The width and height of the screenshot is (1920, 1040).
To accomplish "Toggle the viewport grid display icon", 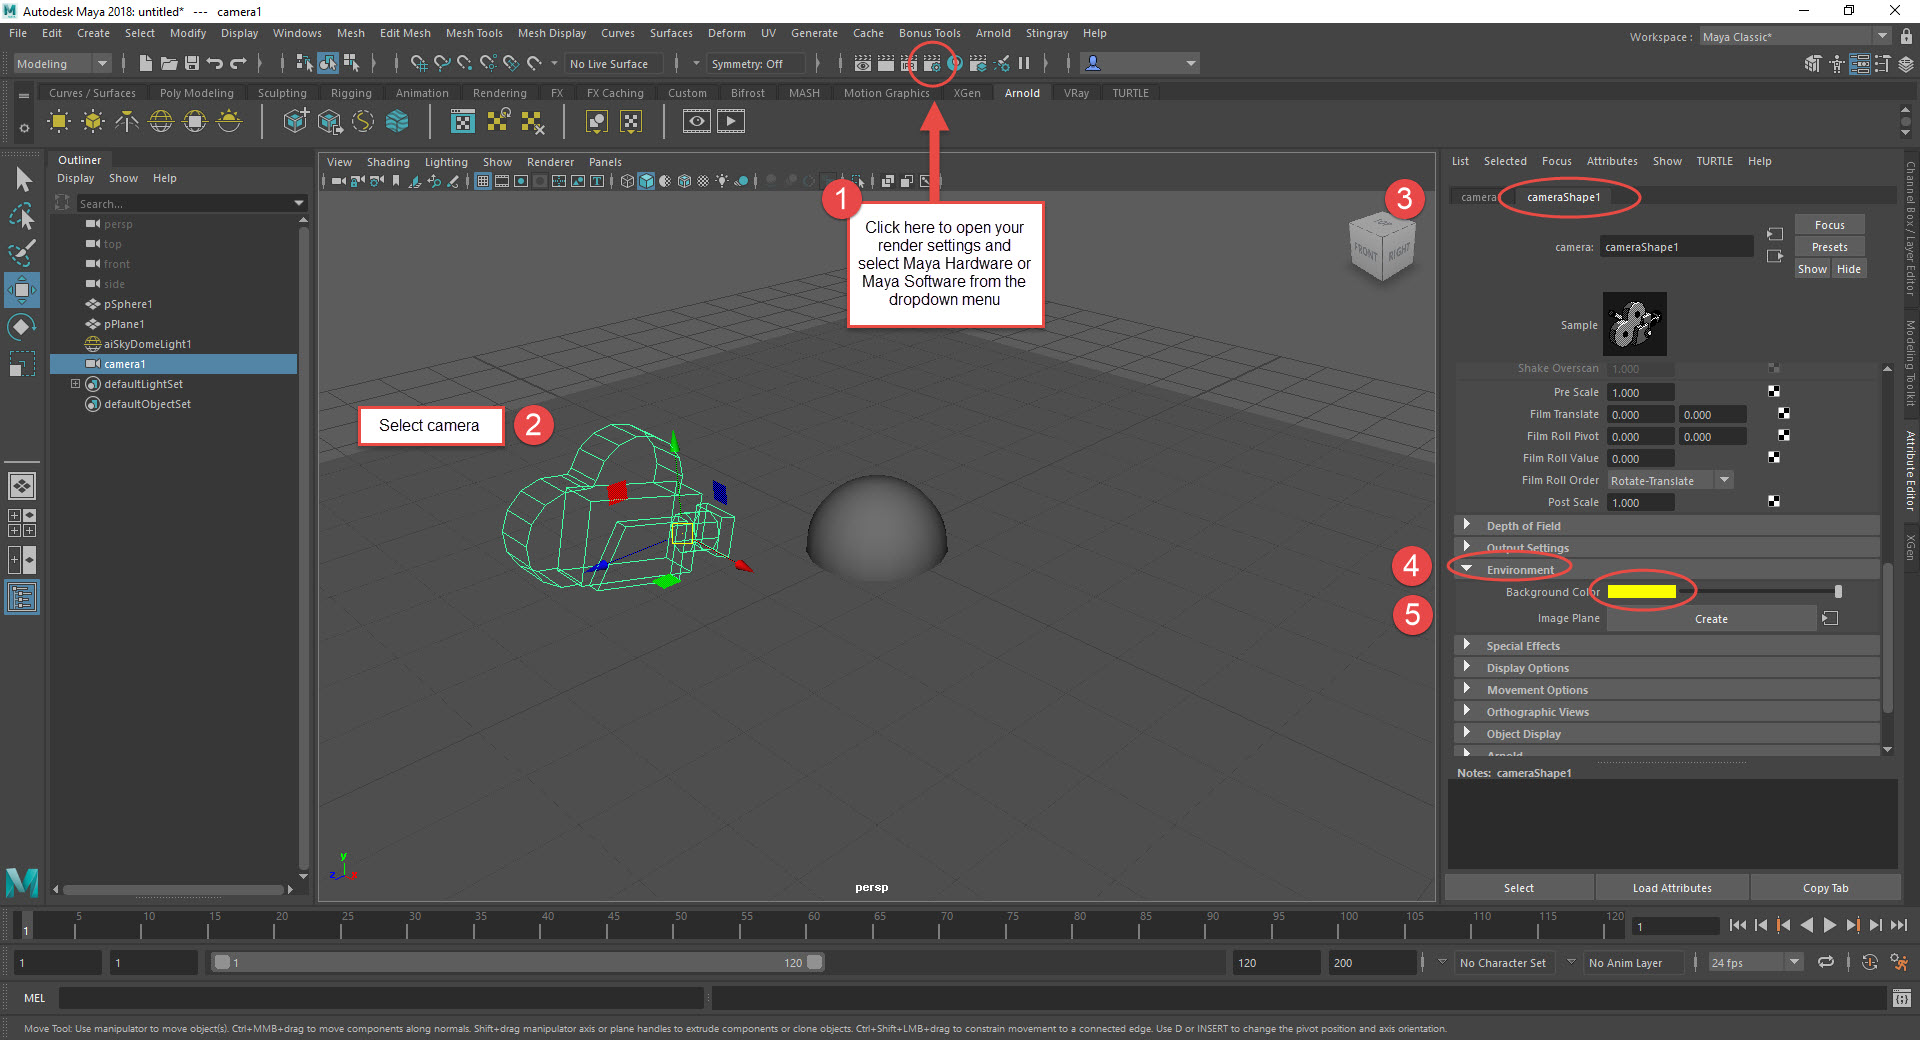I will 483,181.
